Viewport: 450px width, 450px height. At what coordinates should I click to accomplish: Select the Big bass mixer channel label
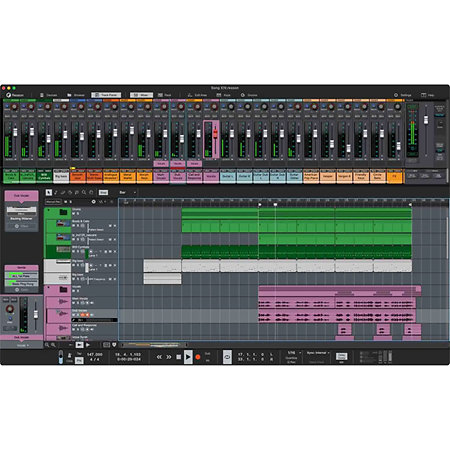[x=61, y=176]
